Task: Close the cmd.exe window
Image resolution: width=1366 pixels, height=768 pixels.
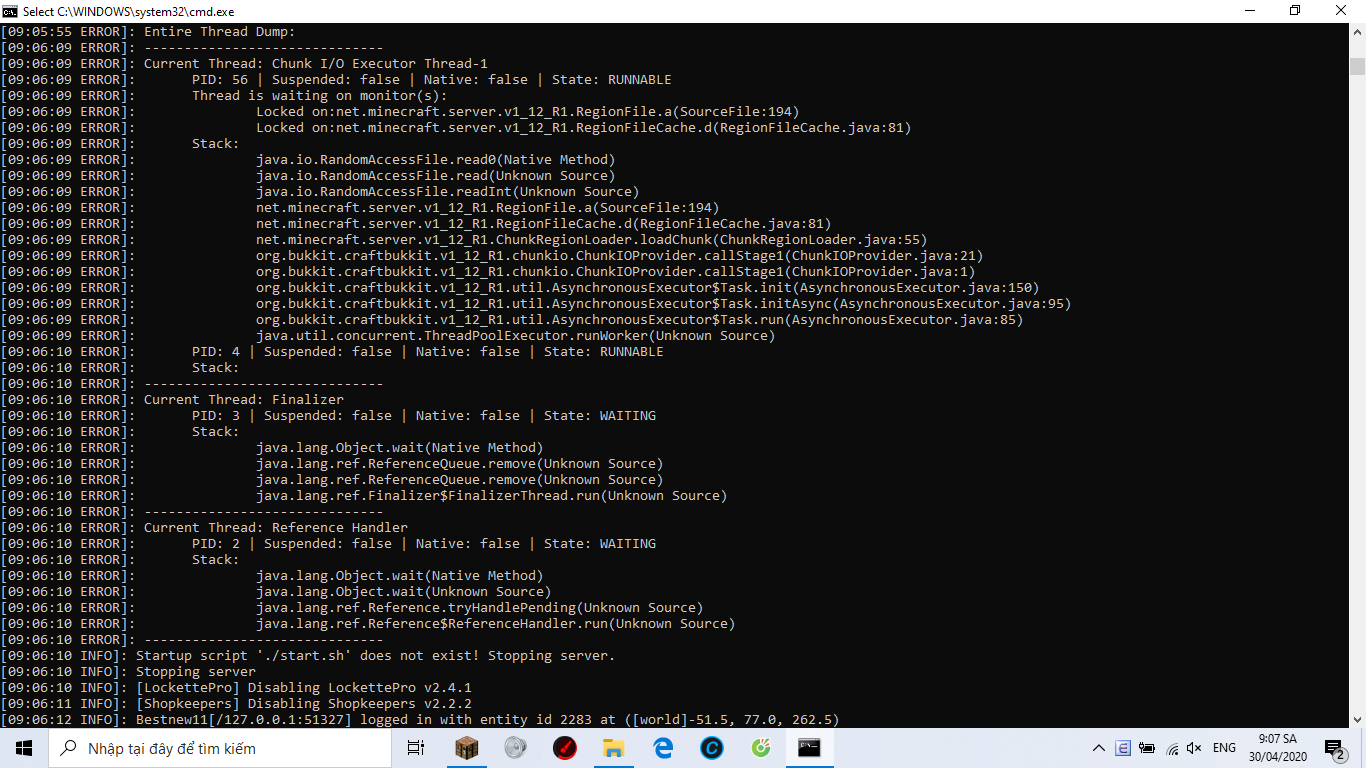Action: (1341, 11)
